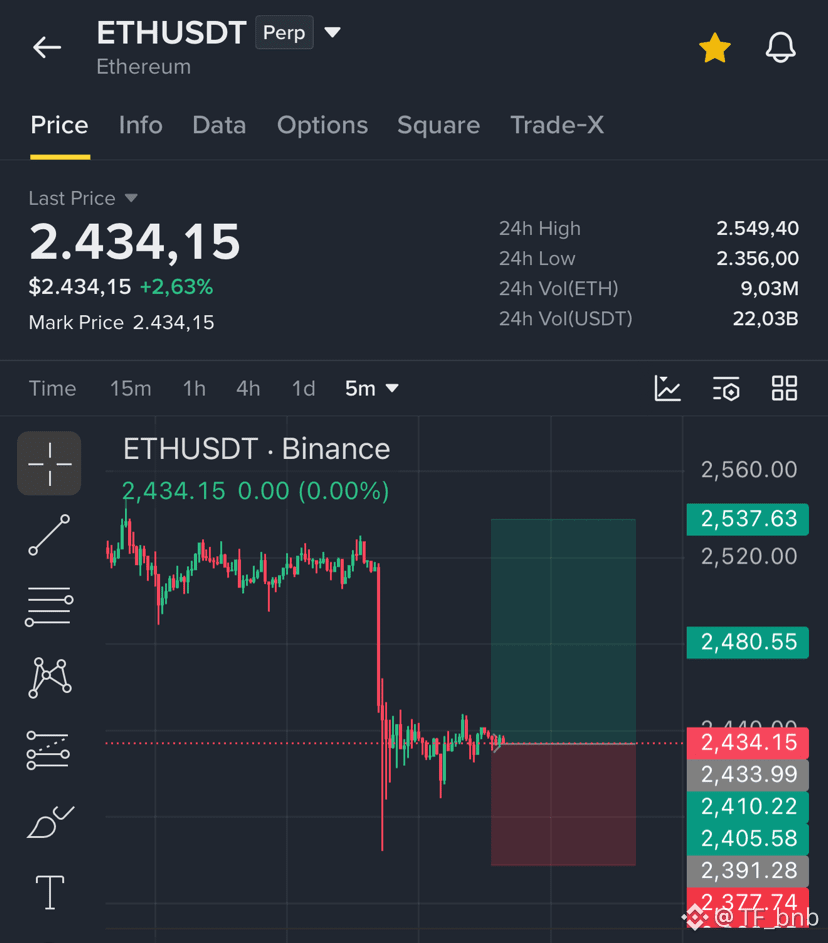Click the Mark Price 2.434,15 value
The height and width of the screenshot is (943, 828).
(x=173, y=323)
